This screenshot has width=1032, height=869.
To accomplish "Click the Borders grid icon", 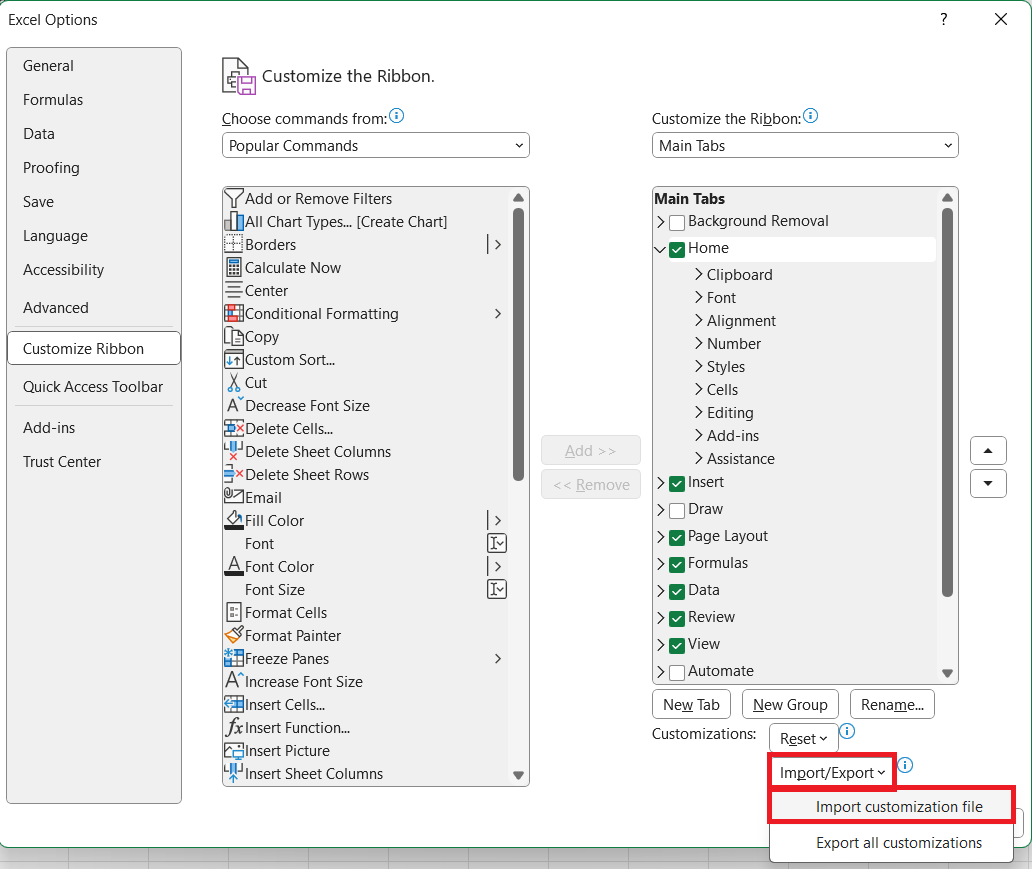I will tap(234, 244).
